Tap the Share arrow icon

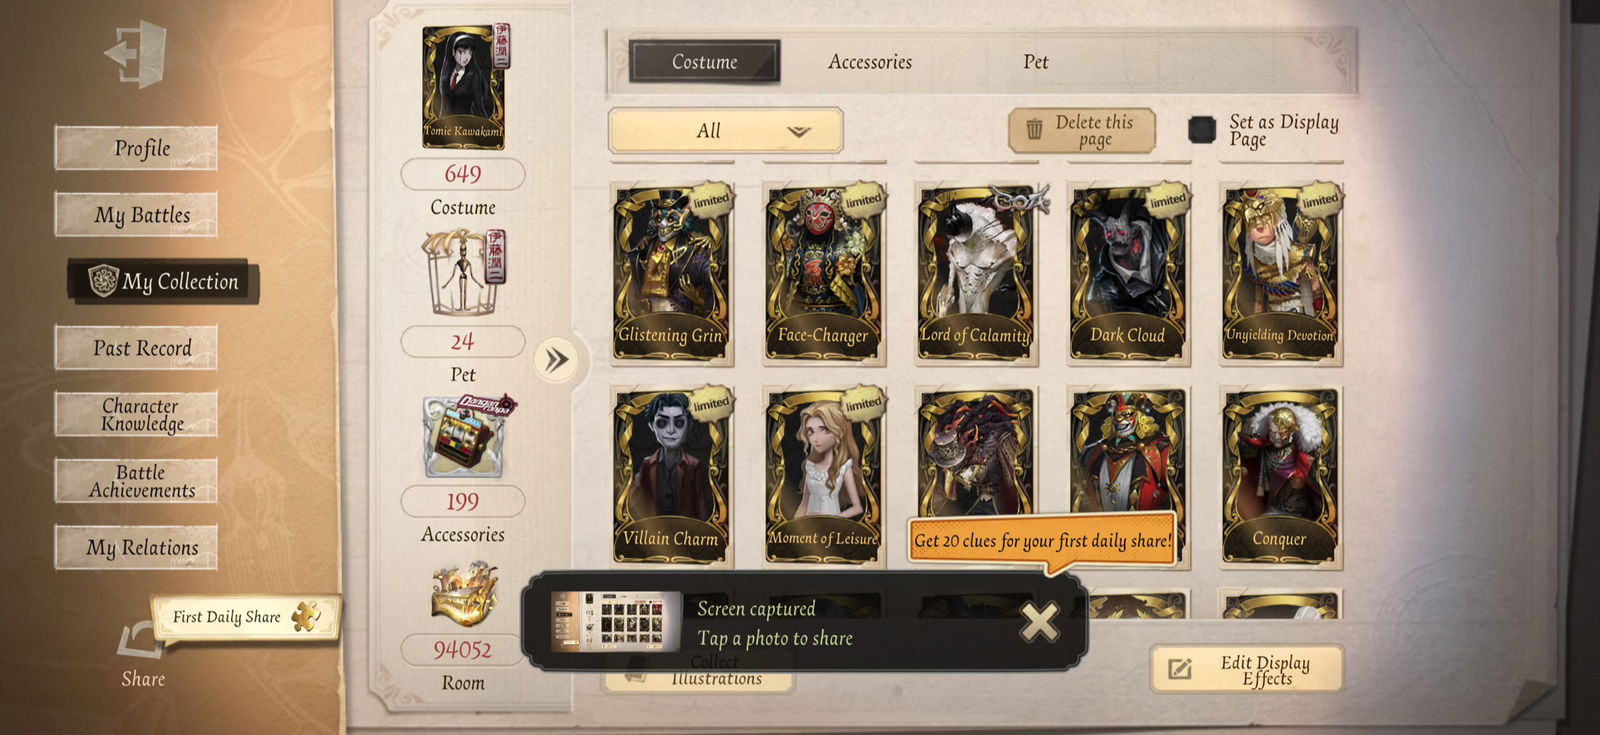(x=139, y=640)
